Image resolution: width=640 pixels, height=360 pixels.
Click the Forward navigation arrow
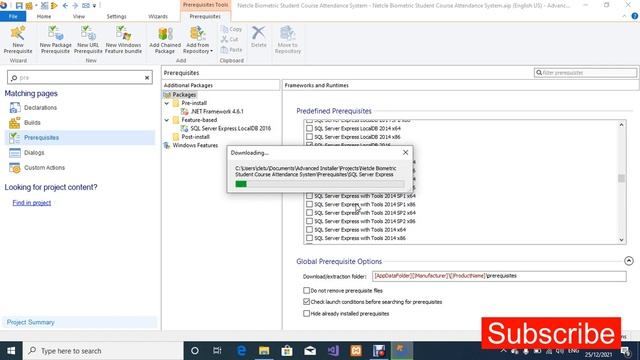tap(75, 6)
